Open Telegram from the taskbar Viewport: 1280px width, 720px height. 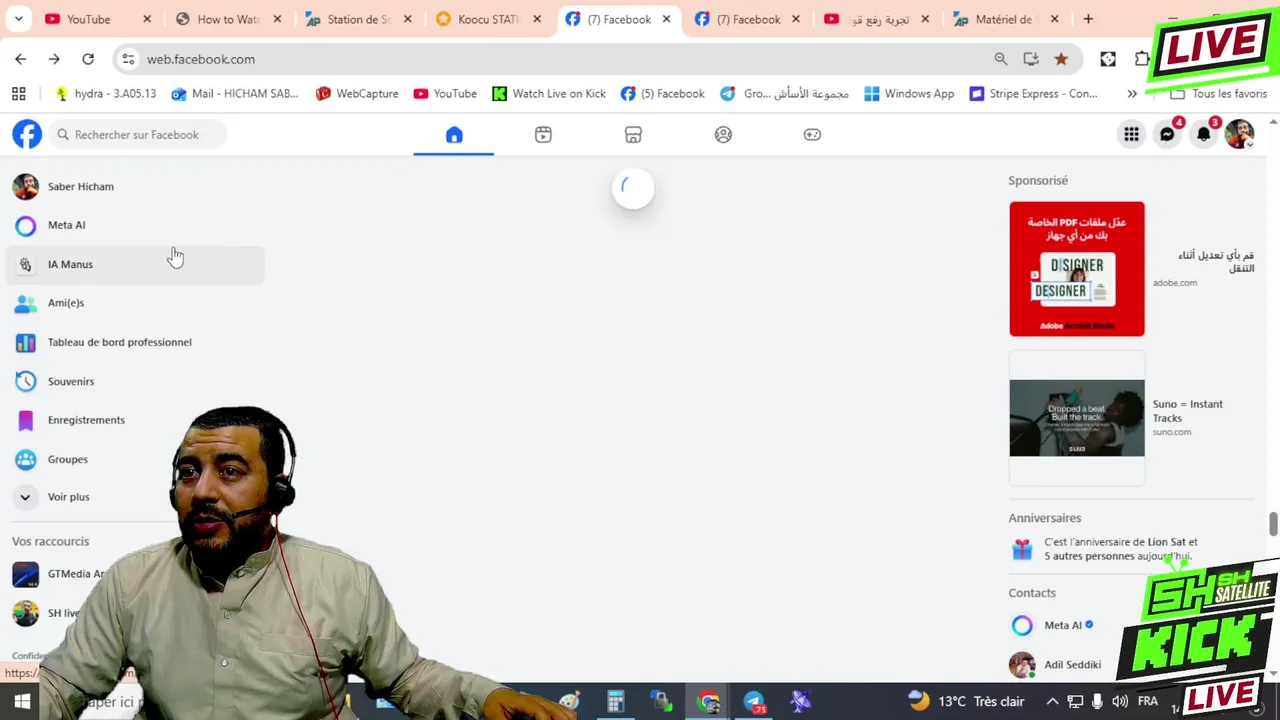click(x=754, y=701)
